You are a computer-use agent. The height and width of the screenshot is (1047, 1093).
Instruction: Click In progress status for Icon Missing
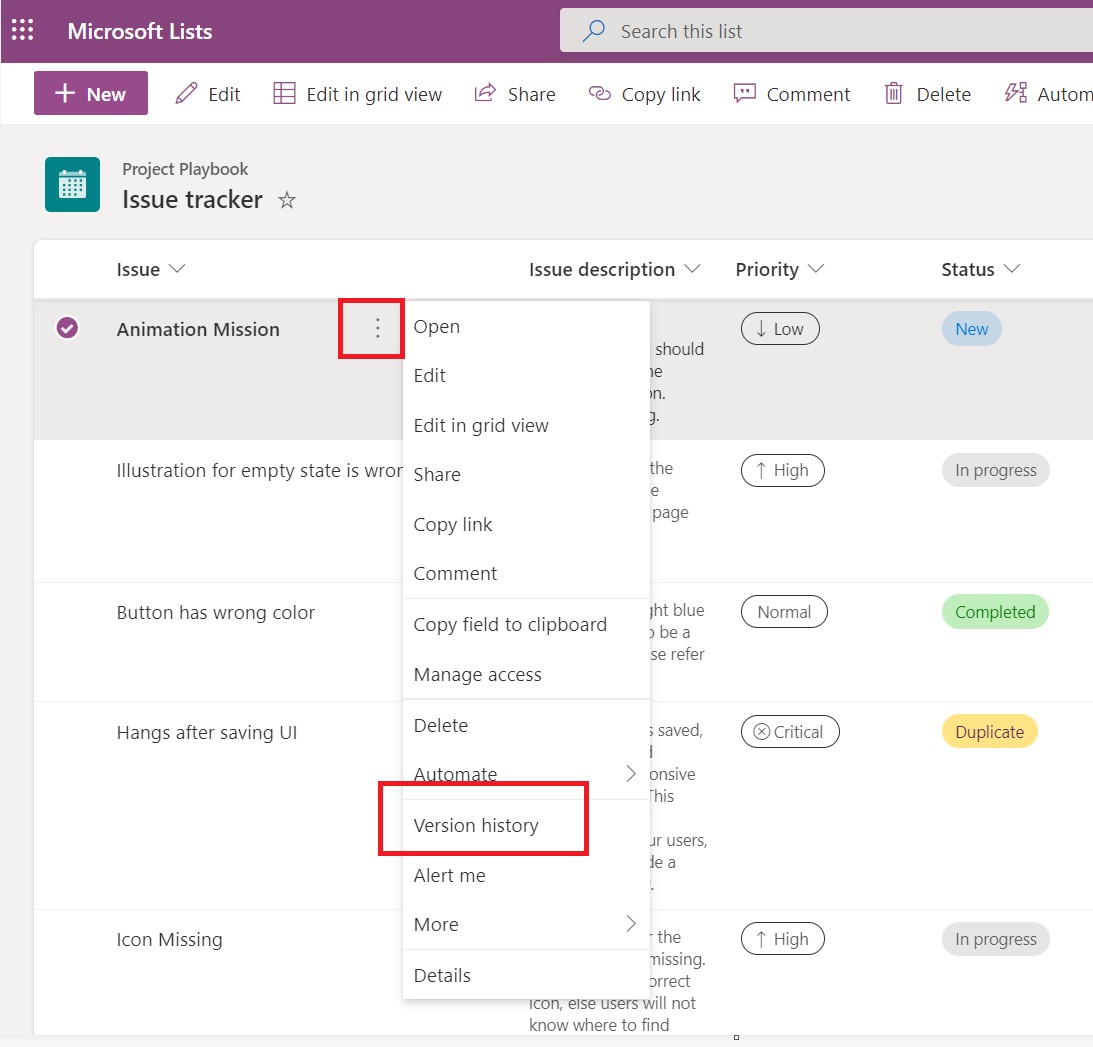995,939
